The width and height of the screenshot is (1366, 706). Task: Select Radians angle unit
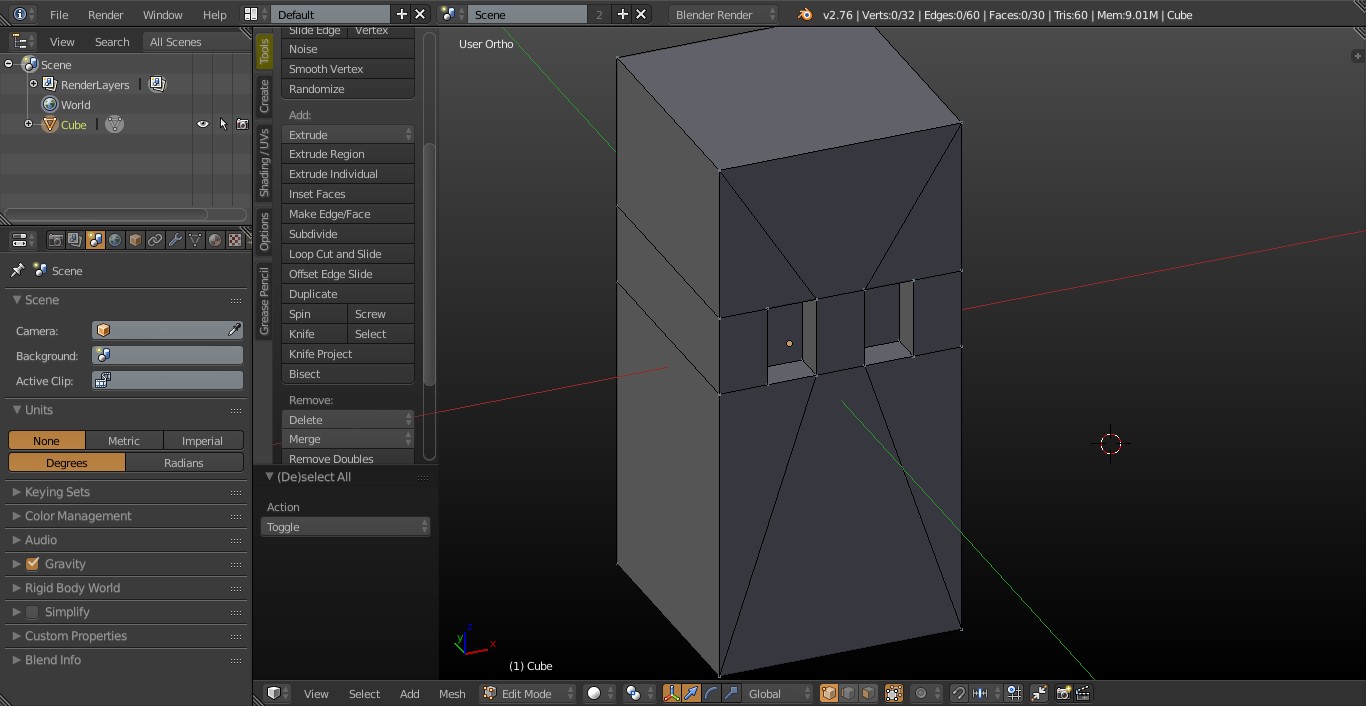(x=184, y=463)
